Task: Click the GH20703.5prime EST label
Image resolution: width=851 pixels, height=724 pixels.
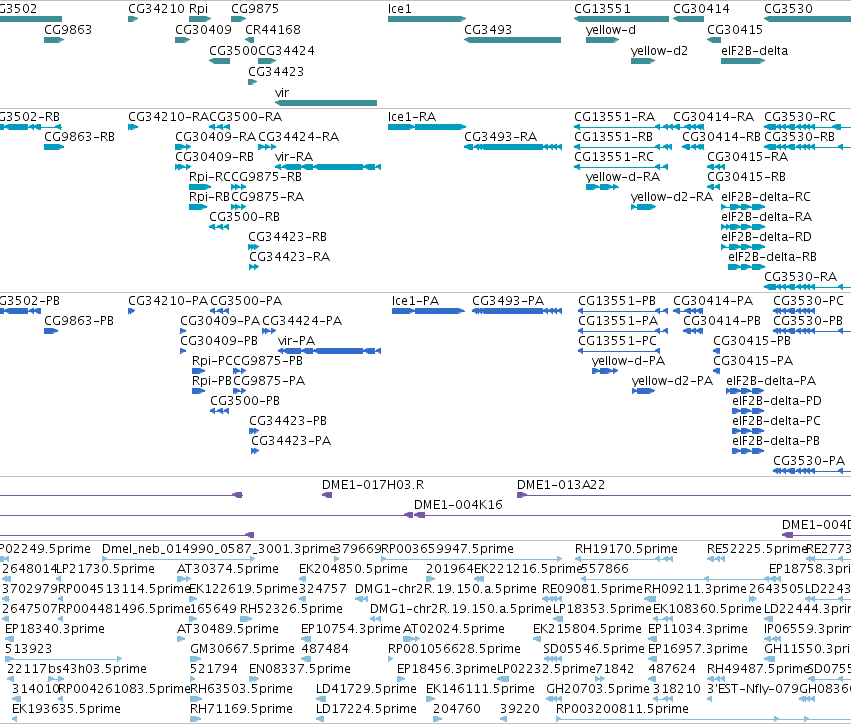Action: tap(598, 689)
